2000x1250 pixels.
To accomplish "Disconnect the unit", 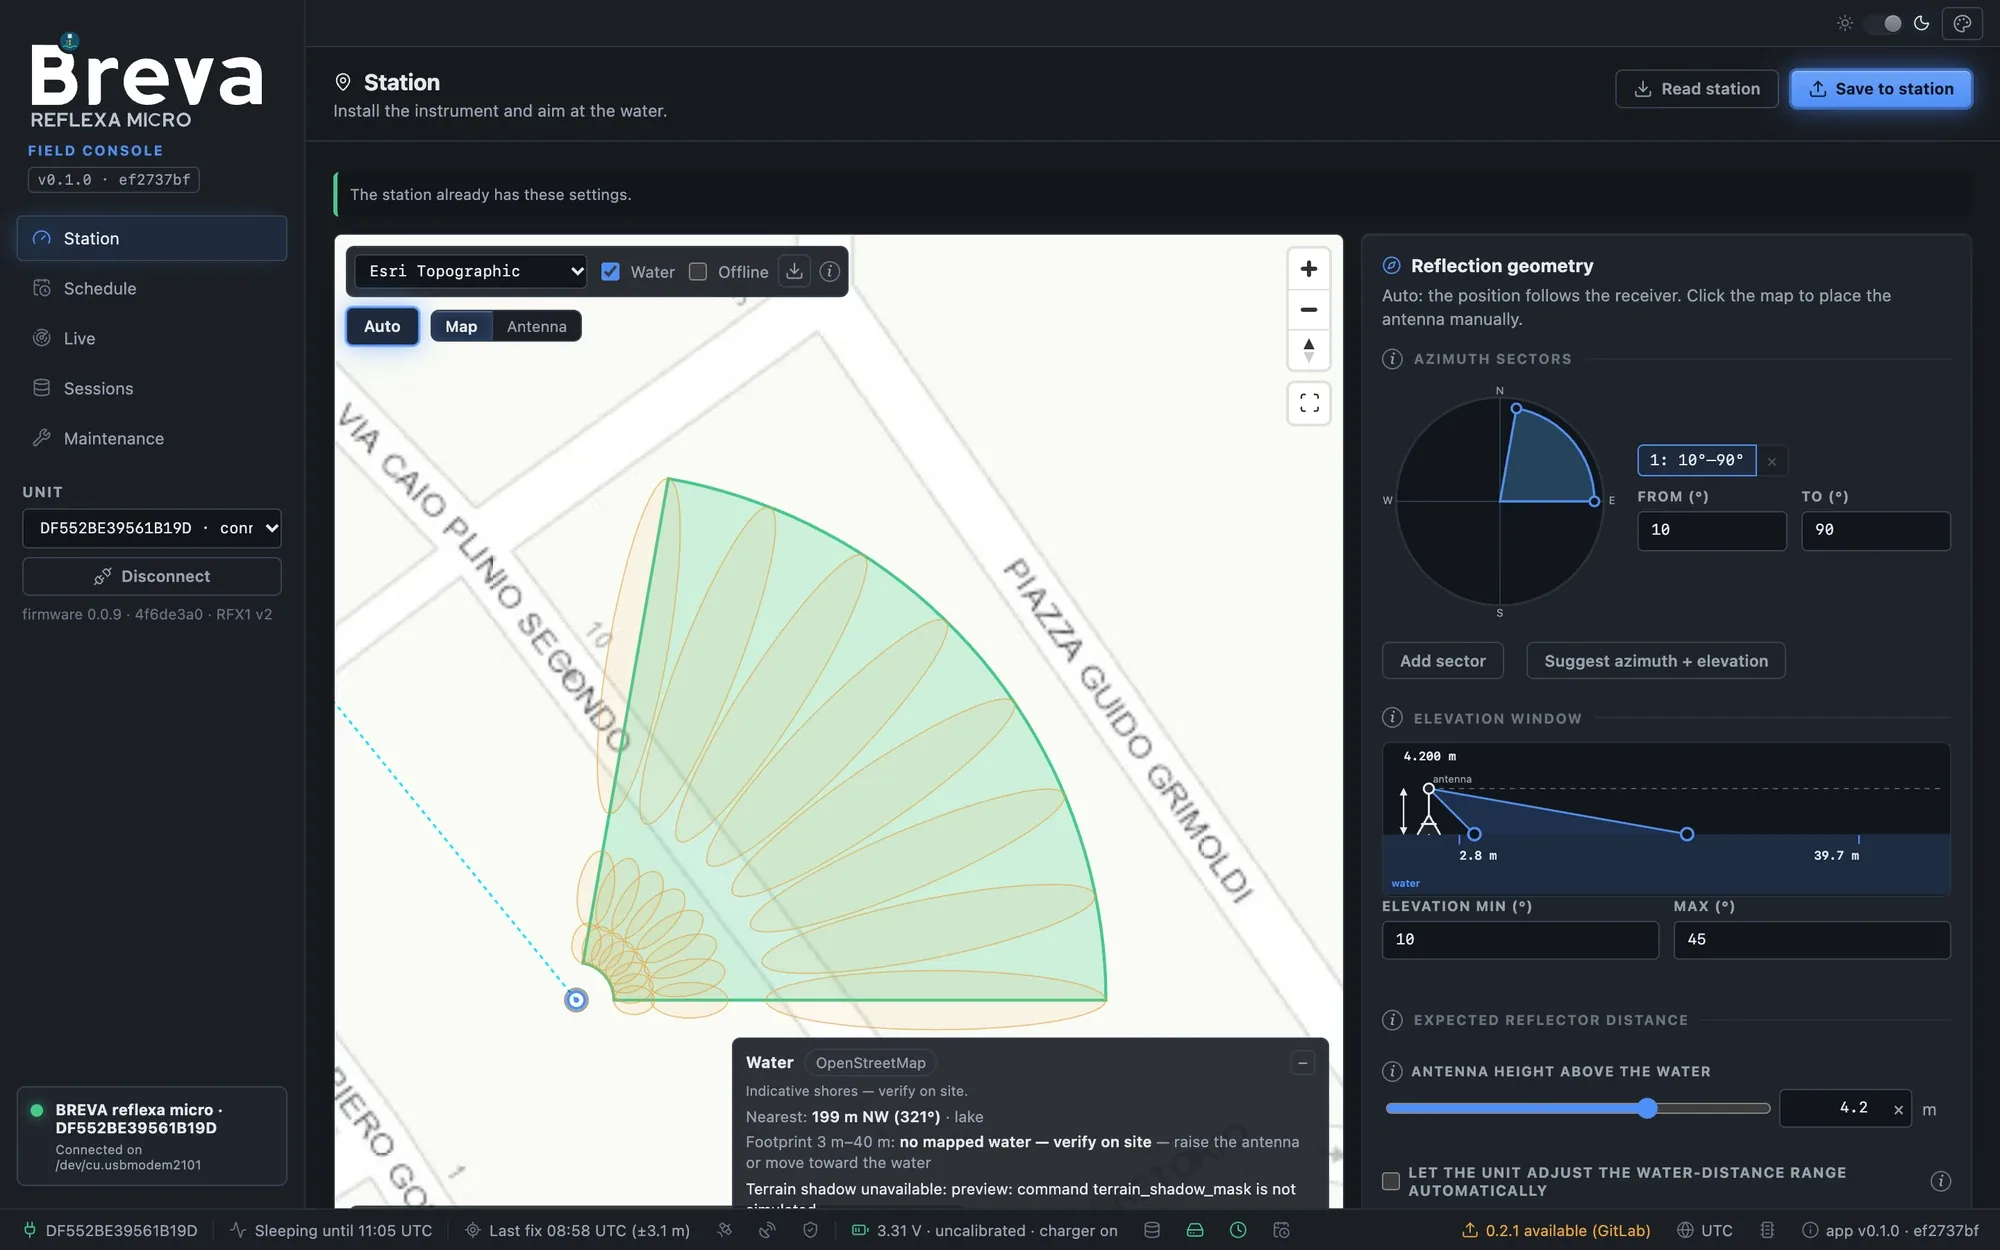I will (x=152, y=576).
